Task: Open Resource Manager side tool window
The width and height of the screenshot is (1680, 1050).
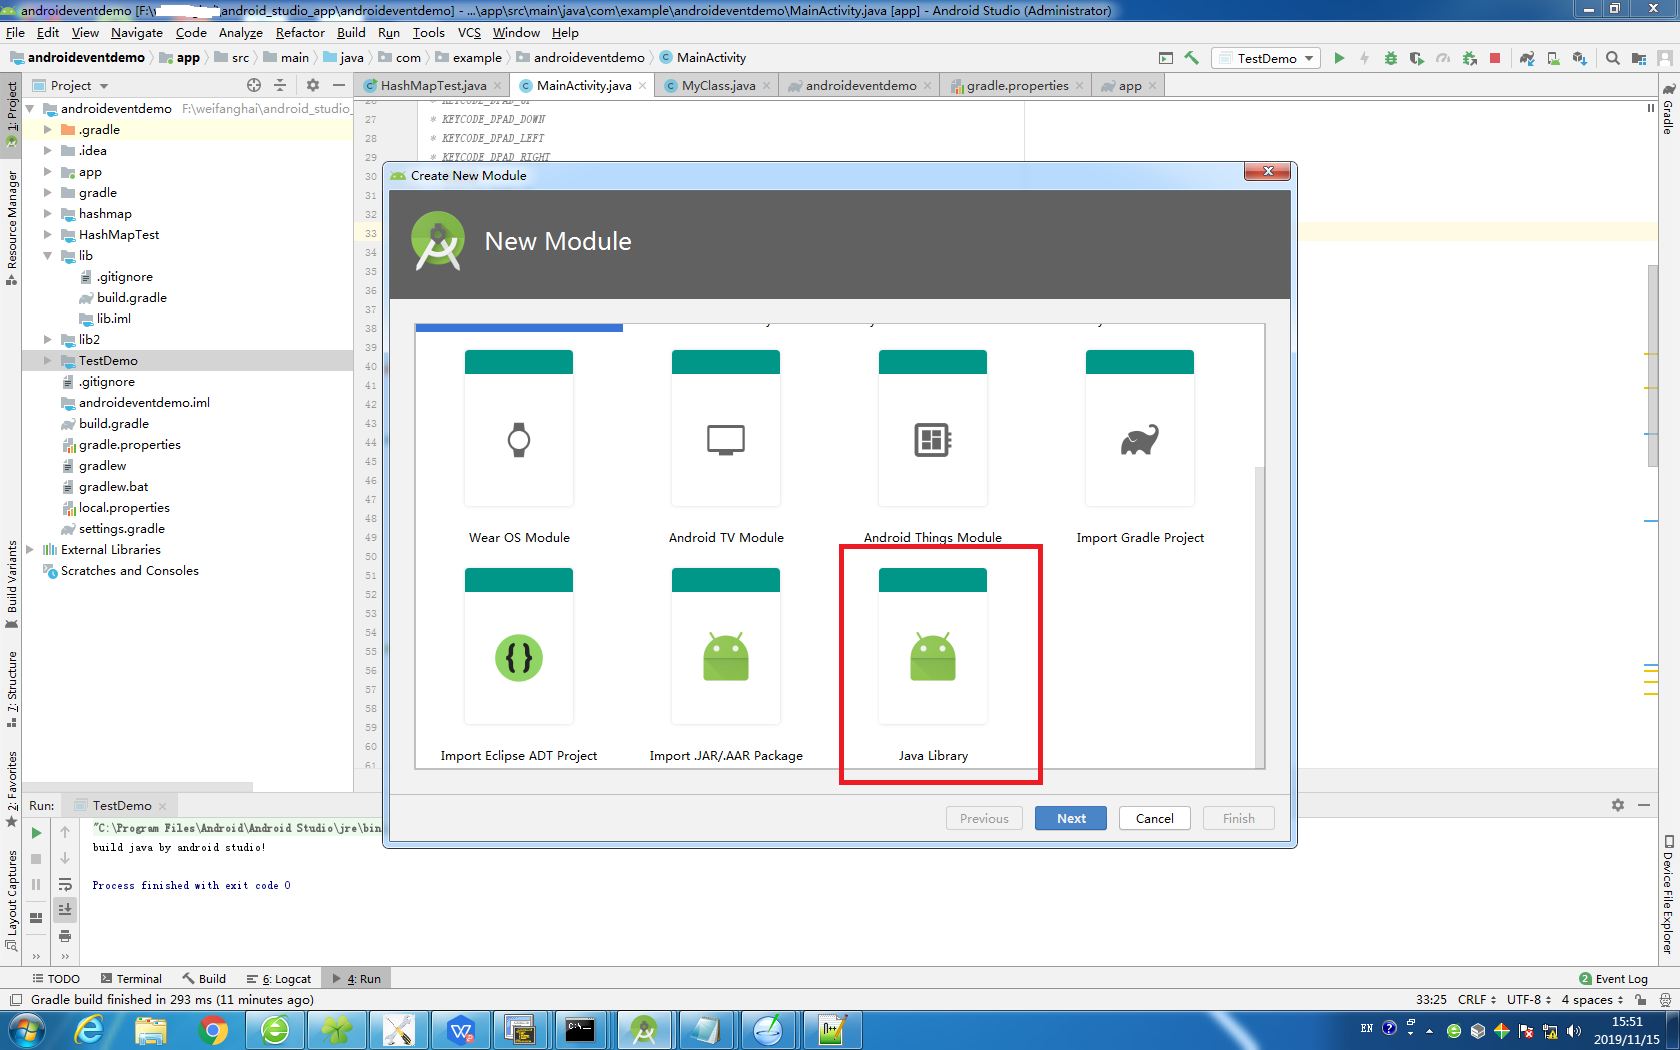Action: pos(11,226)
